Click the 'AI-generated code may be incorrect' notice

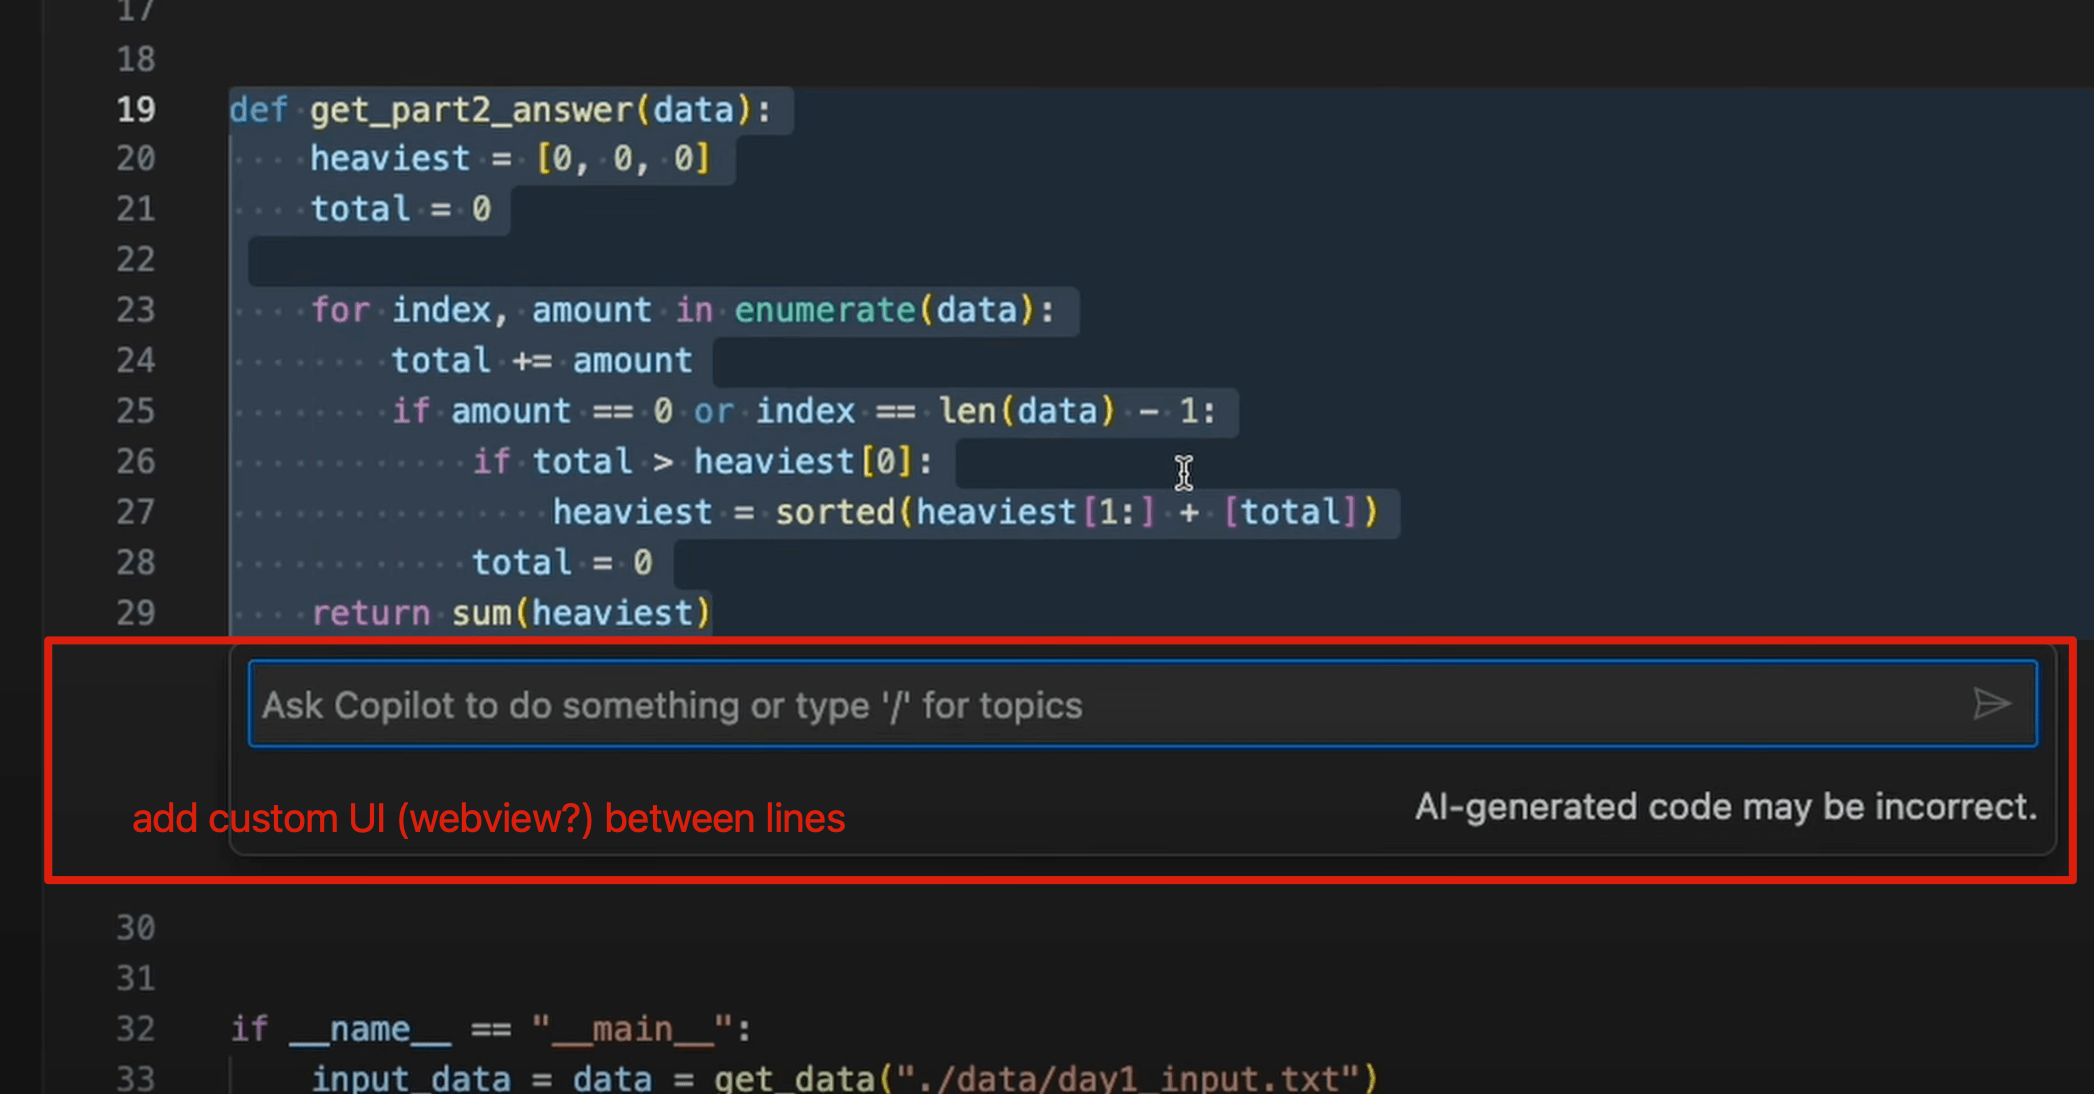pyautogui.click(x=1725, y=807)
